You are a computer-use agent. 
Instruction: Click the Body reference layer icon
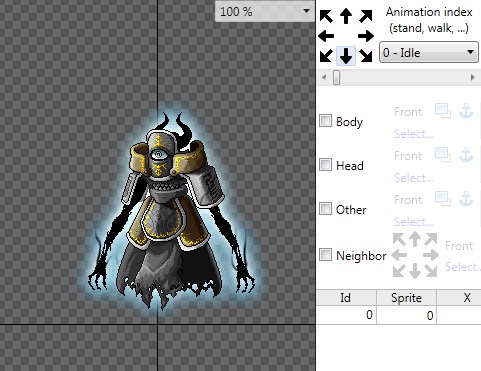[x=443, y=111]
